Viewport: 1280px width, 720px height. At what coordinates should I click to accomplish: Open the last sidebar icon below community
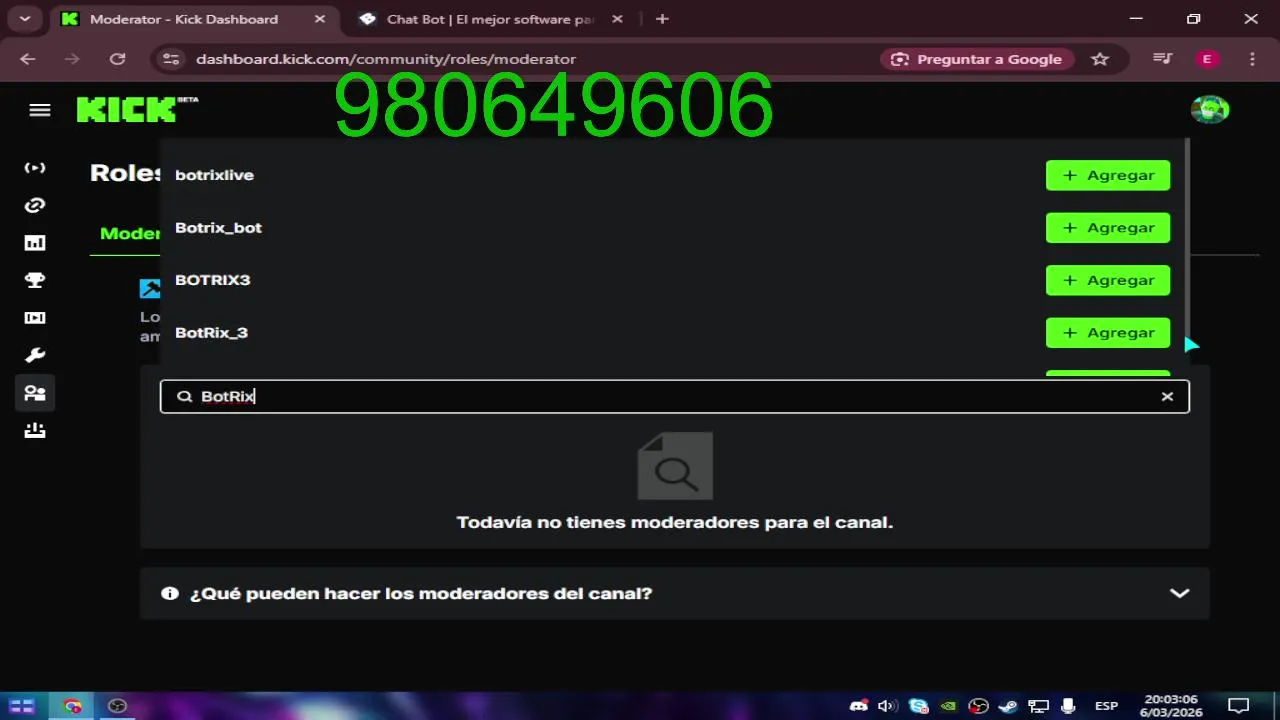coord(35,431)
